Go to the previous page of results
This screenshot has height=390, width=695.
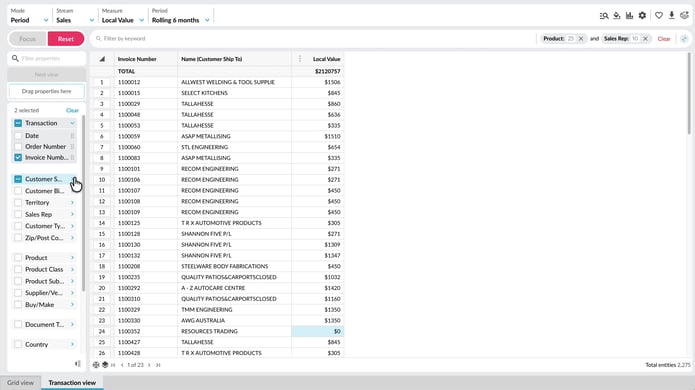pyautogui.click(x=122, y=365)
